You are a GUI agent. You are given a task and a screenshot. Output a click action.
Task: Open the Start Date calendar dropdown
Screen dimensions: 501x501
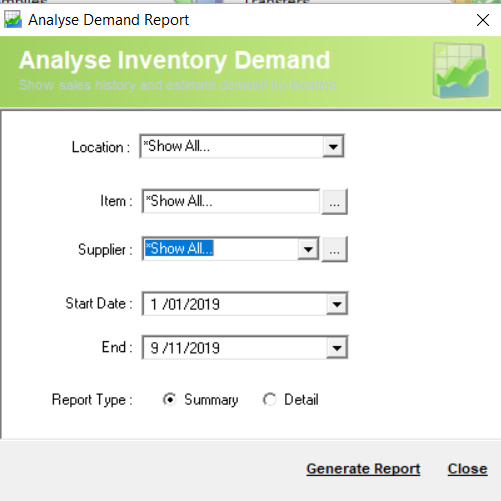[337, 304]
